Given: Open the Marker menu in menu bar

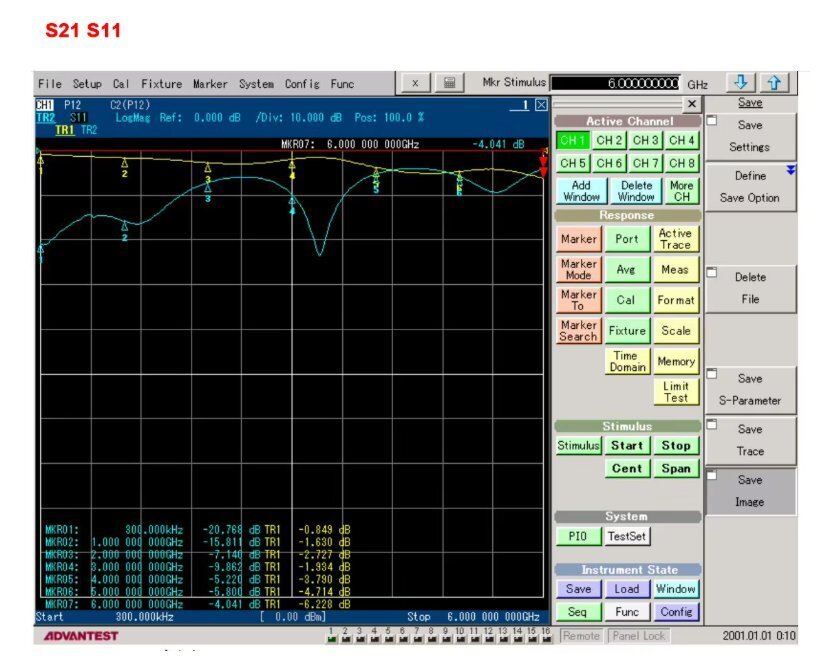Looking at the screenshot, I should [x=210, y=84].
